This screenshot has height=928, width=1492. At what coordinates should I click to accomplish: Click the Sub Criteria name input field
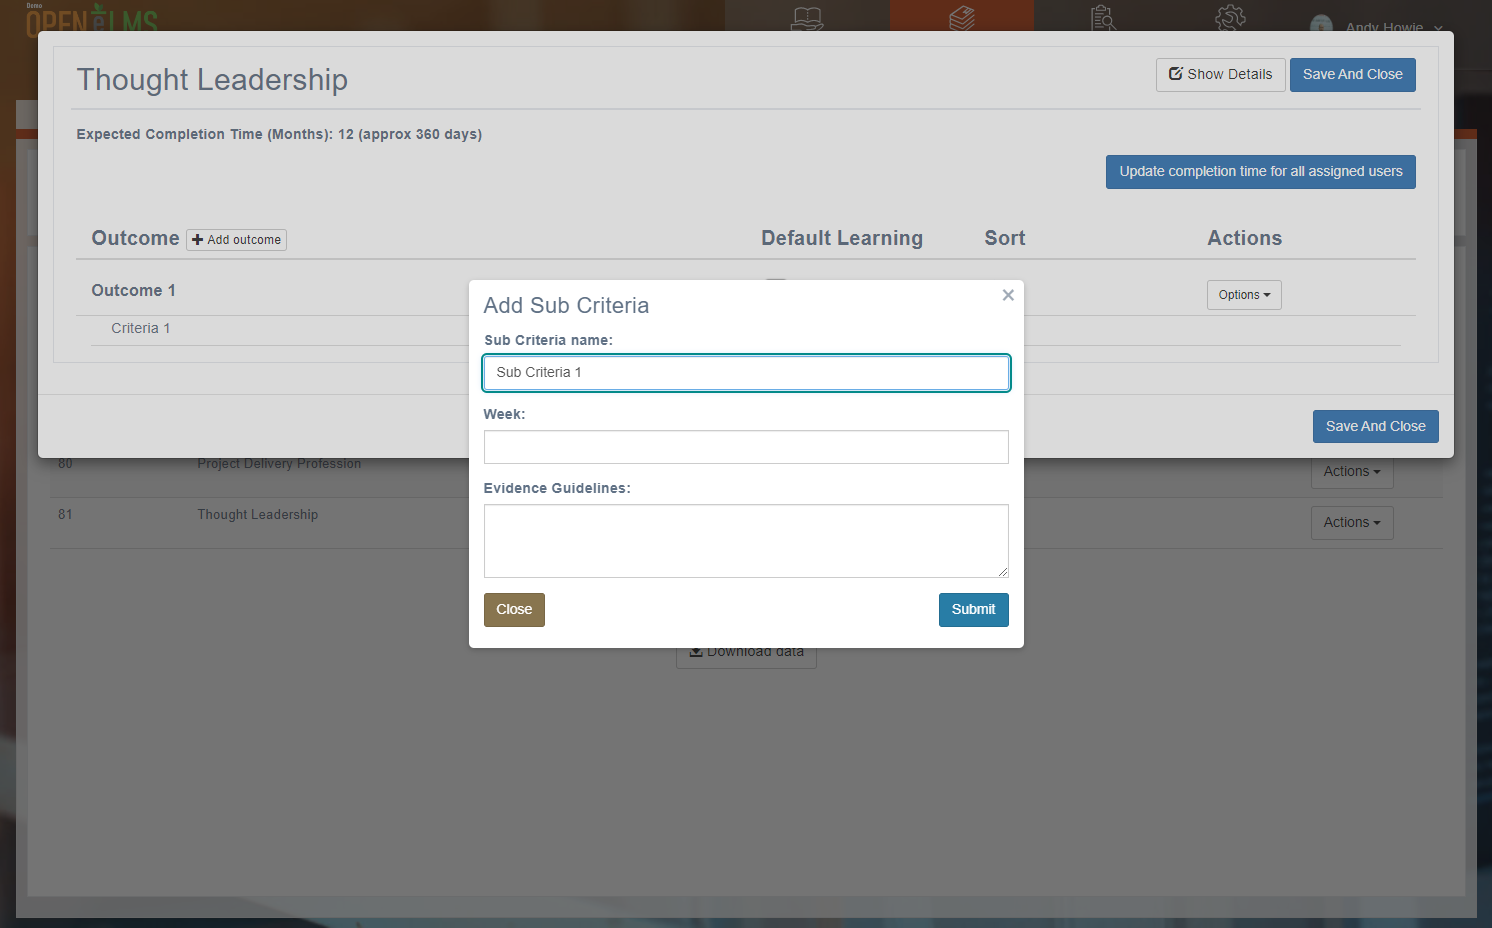pyautogui.click(x=746, y=373)
